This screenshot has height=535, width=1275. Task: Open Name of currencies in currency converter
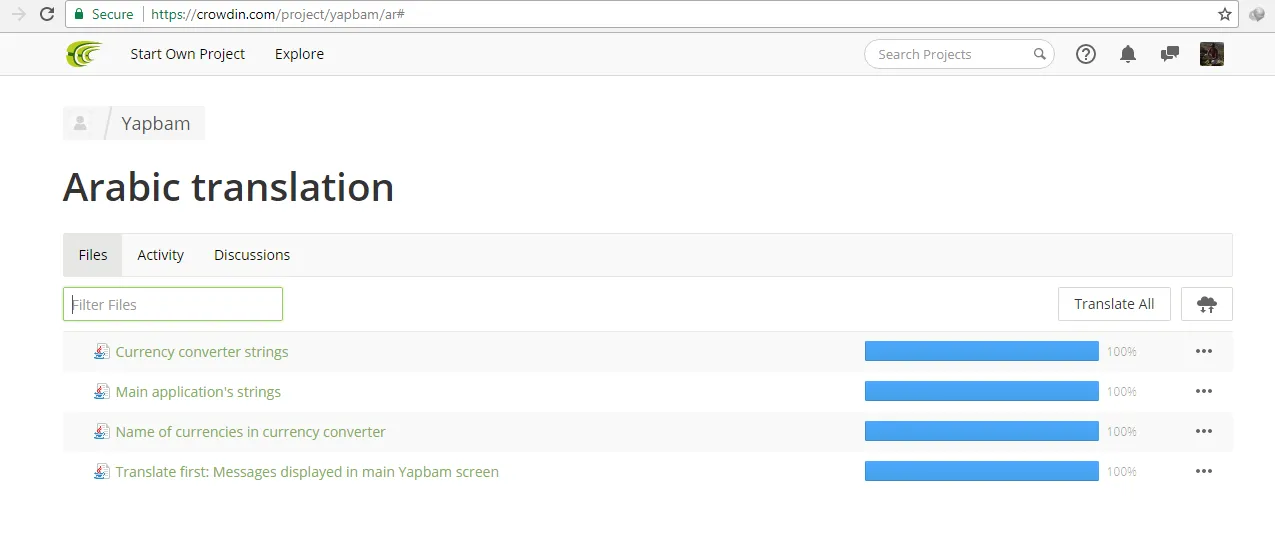pos(250,432)
